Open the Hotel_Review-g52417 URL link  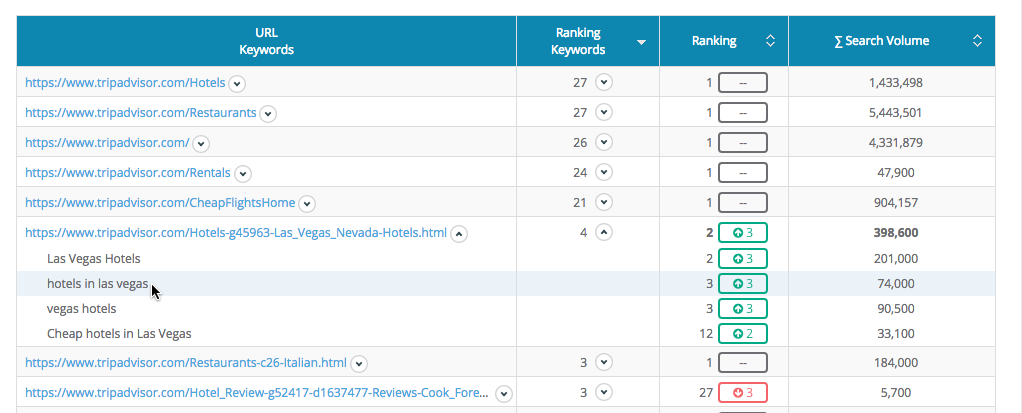tap(257, 392)
